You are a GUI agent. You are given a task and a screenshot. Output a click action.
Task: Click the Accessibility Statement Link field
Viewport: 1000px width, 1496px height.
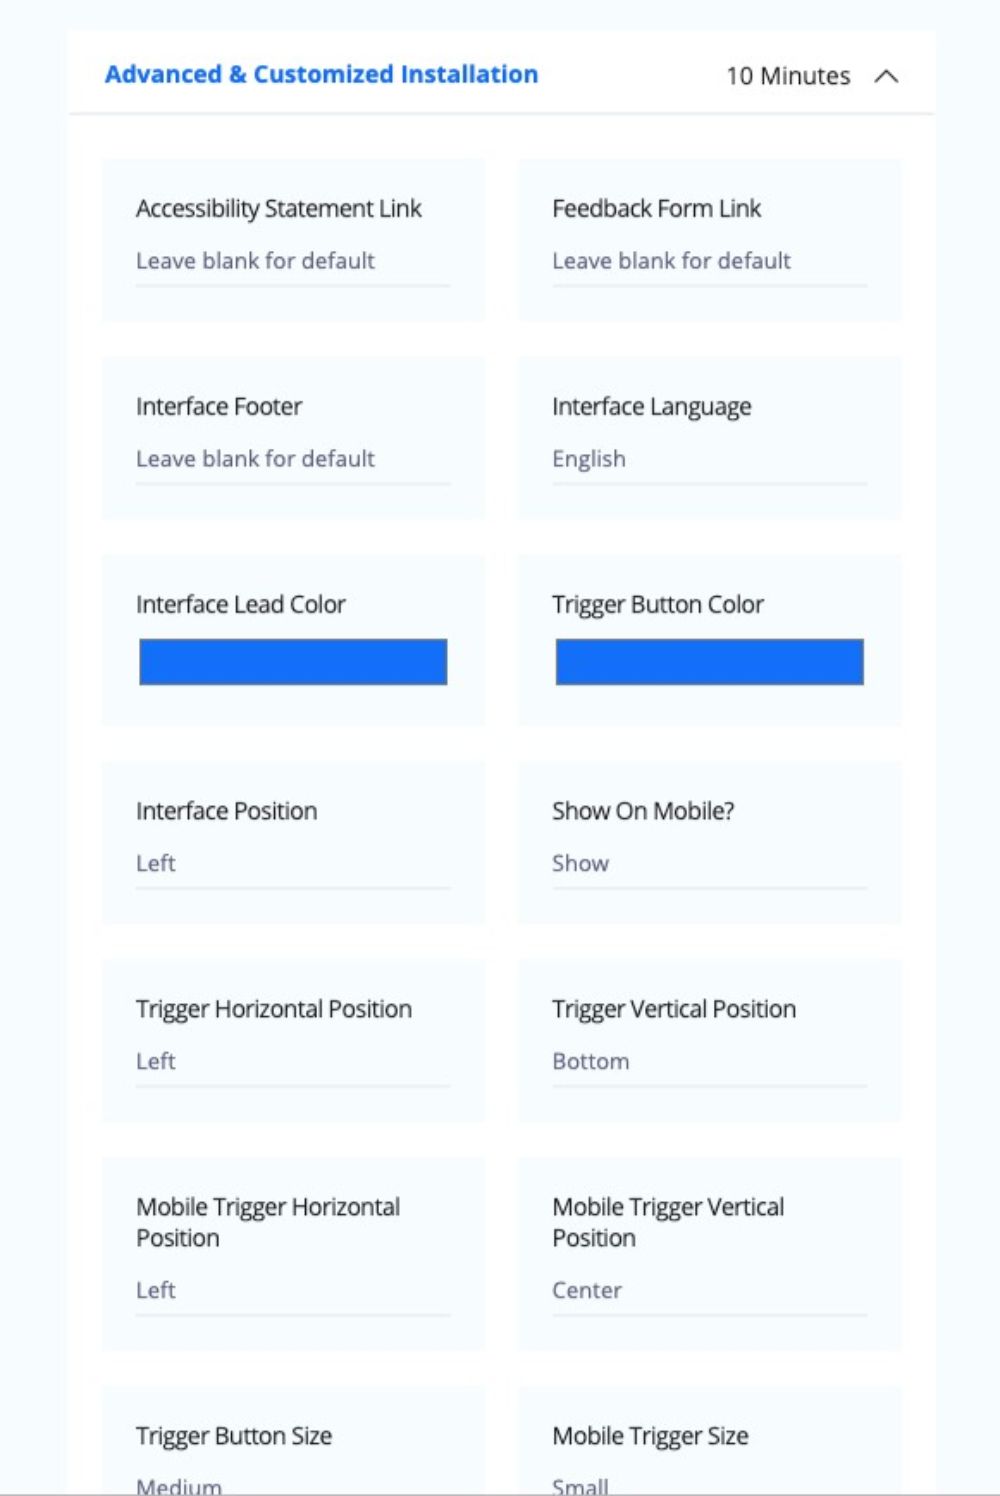click(x=293, y=261)
